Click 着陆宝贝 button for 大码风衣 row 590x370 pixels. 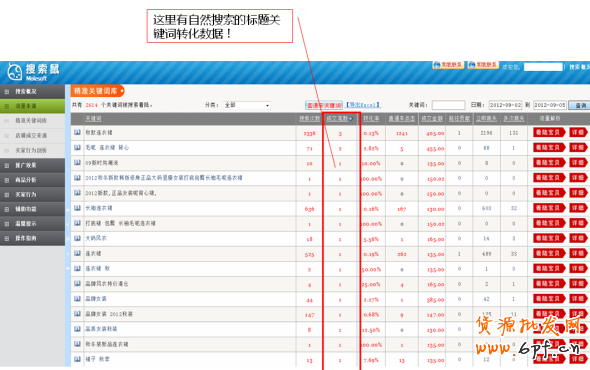click(x=549, y=238)
